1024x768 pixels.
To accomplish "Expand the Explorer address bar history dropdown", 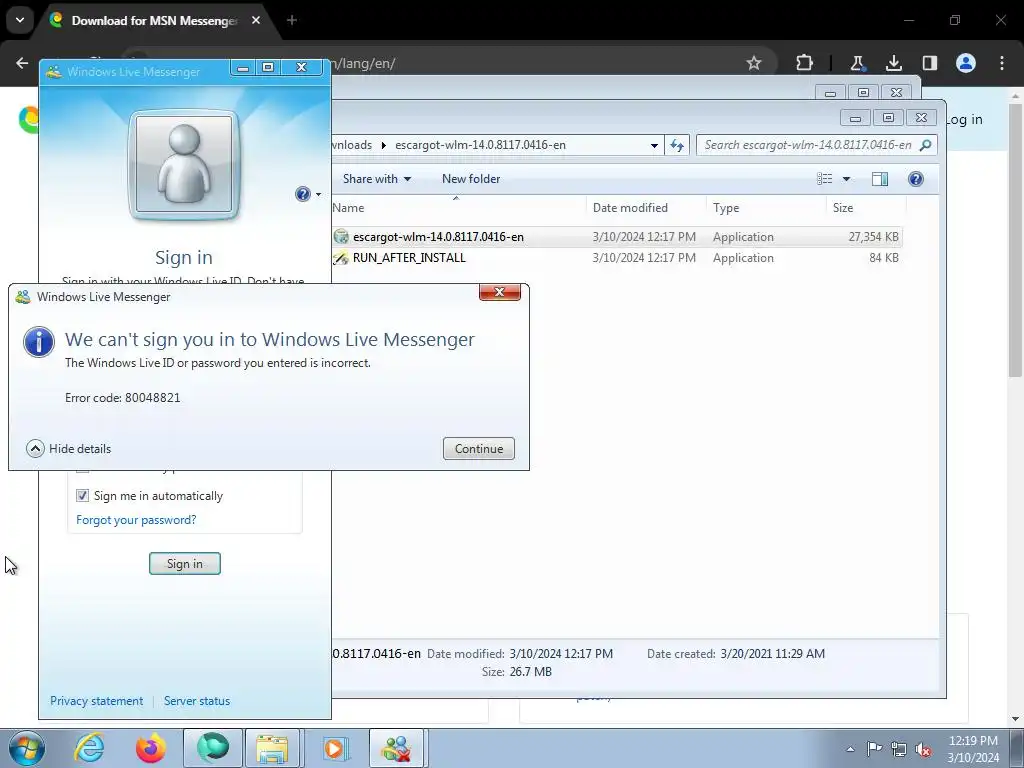I will point(654,145).
